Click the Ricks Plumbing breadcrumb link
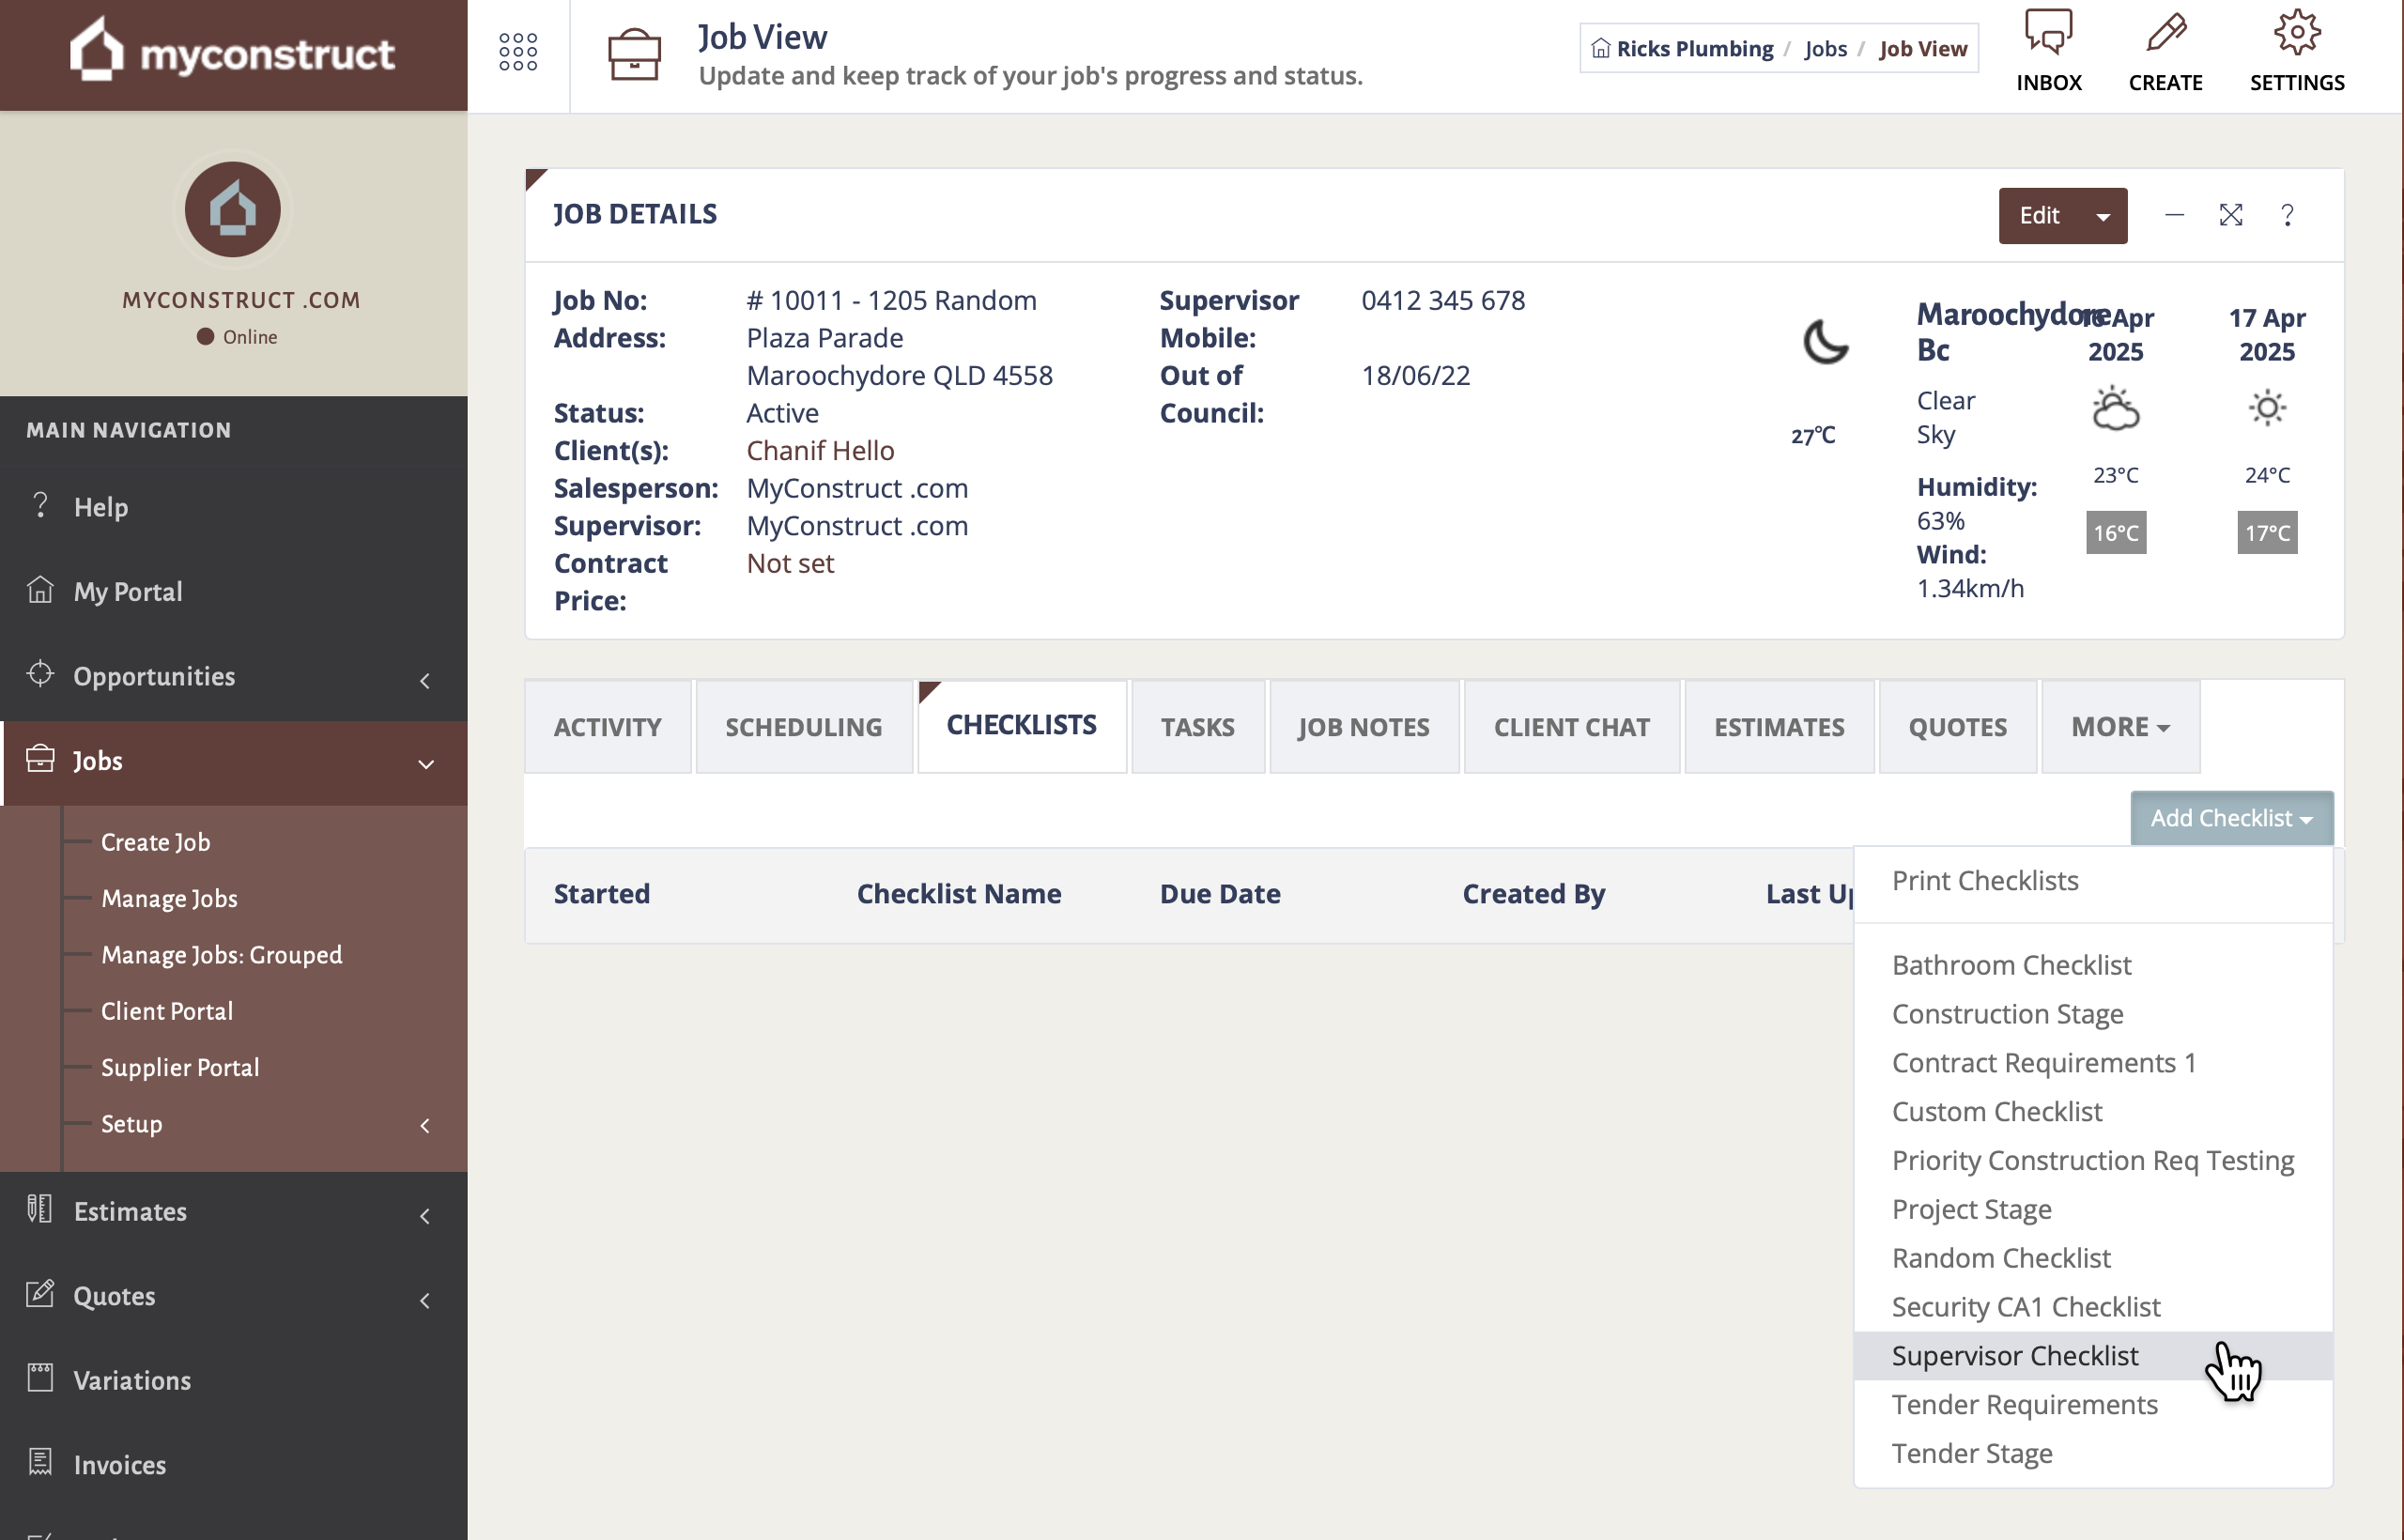 1694,48
